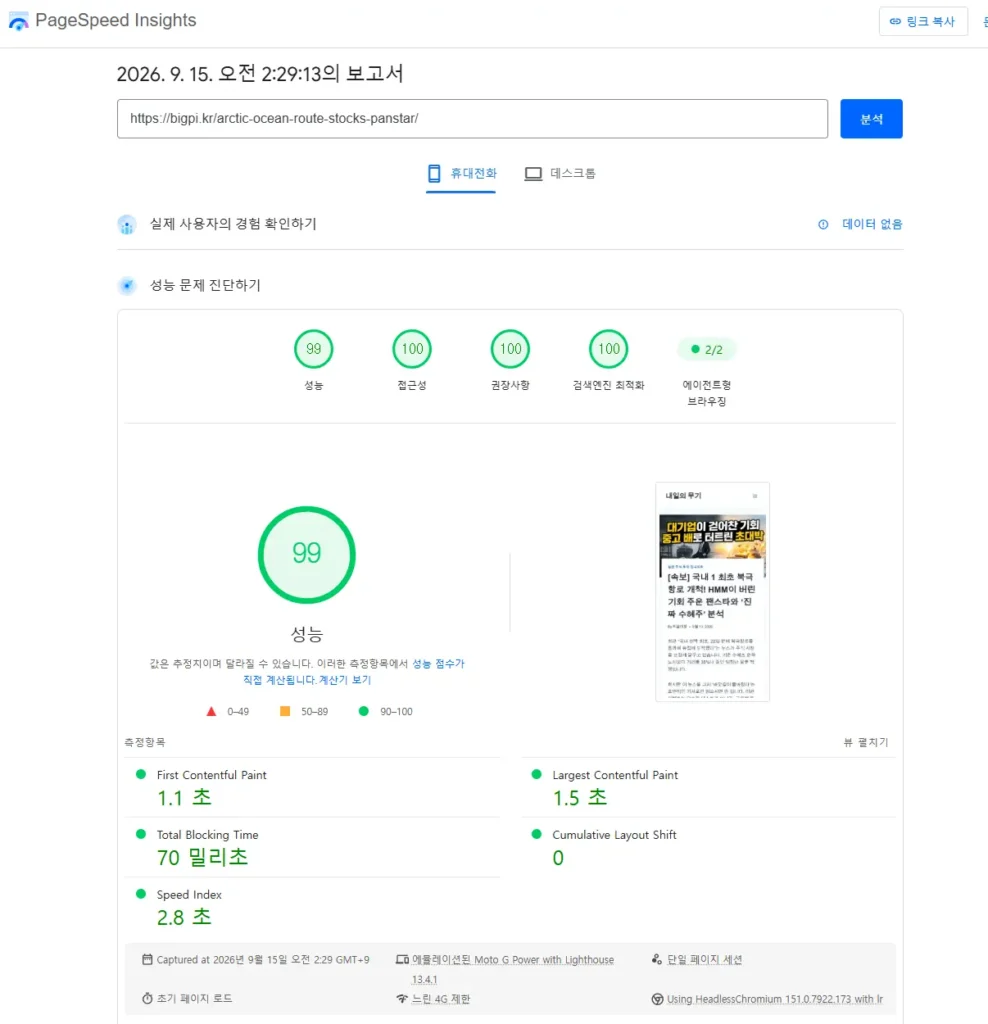Copy link with 링크 복사 button

coord(923,22)
